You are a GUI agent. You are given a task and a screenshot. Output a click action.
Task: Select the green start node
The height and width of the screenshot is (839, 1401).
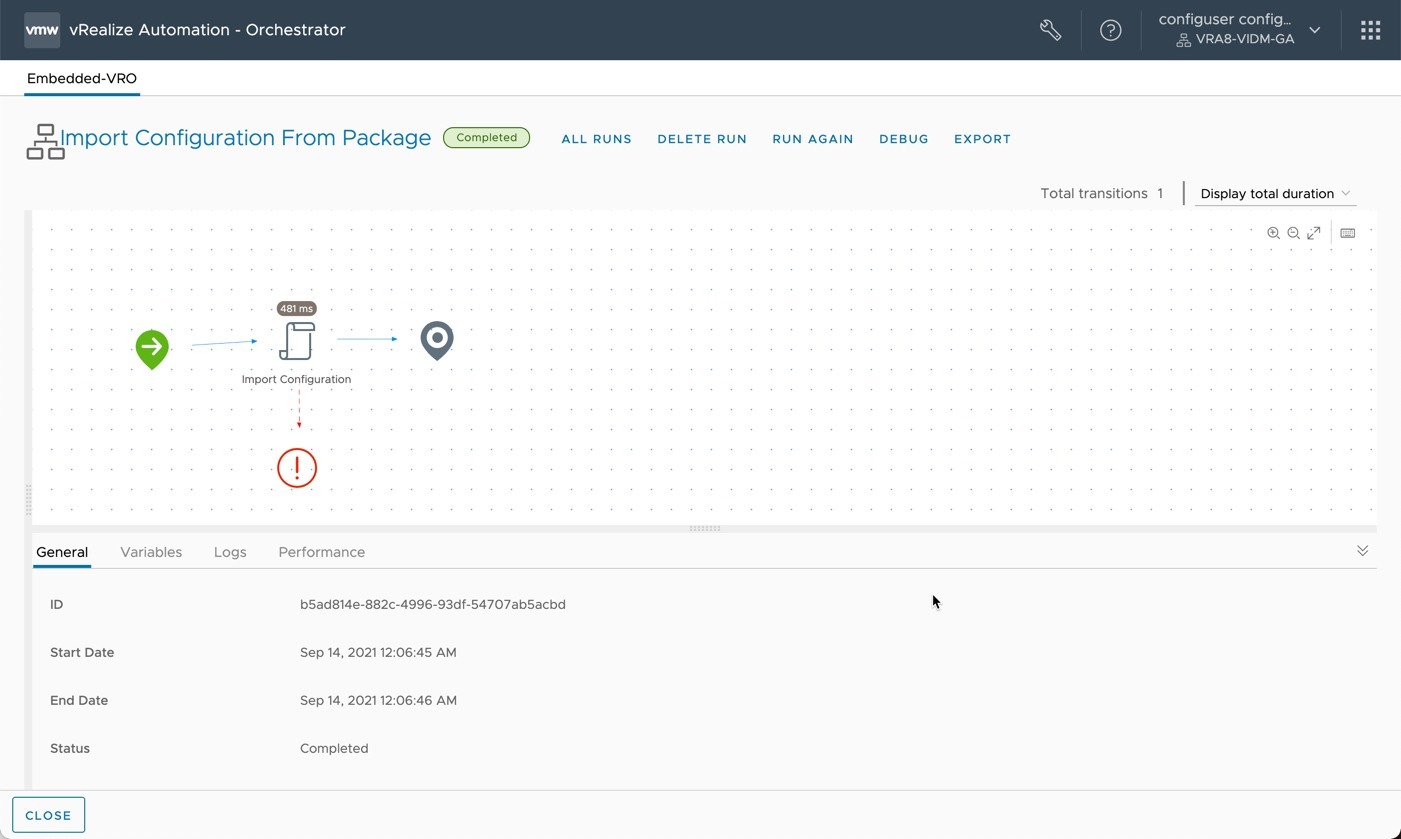tap(152, 349)
